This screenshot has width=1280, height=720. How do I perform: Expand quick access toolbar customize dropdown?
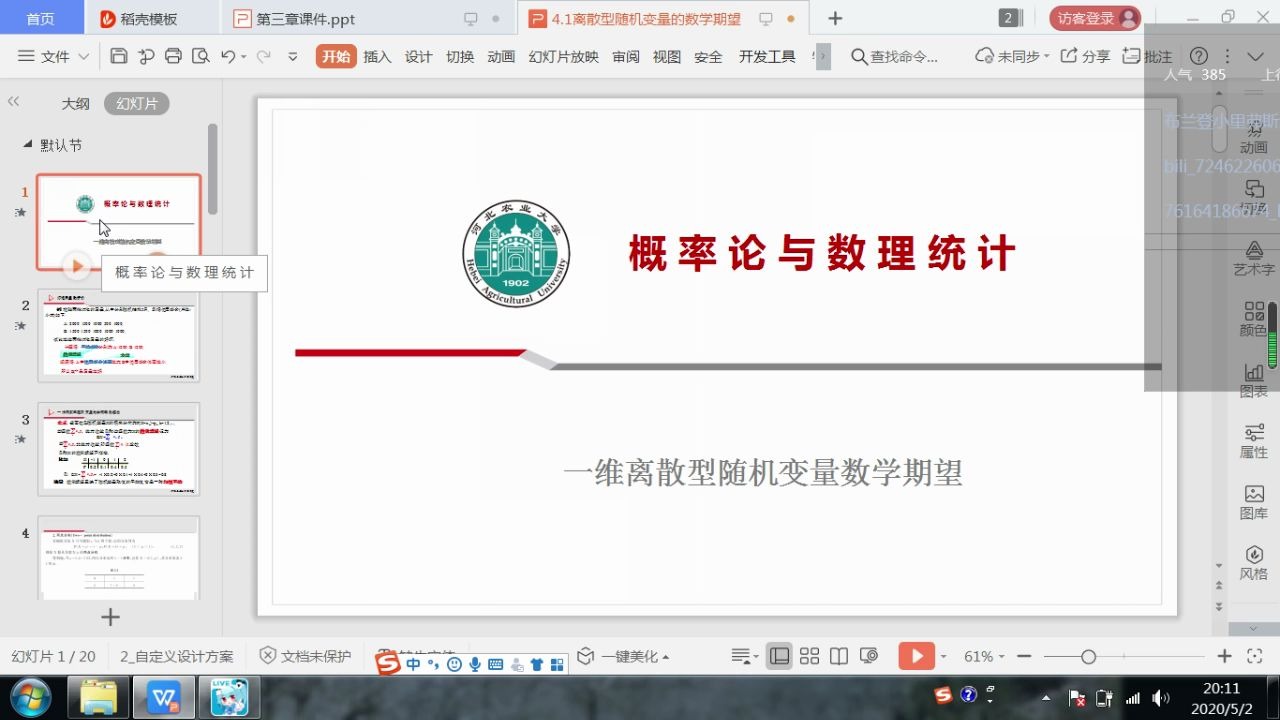(x=293, y=57)
